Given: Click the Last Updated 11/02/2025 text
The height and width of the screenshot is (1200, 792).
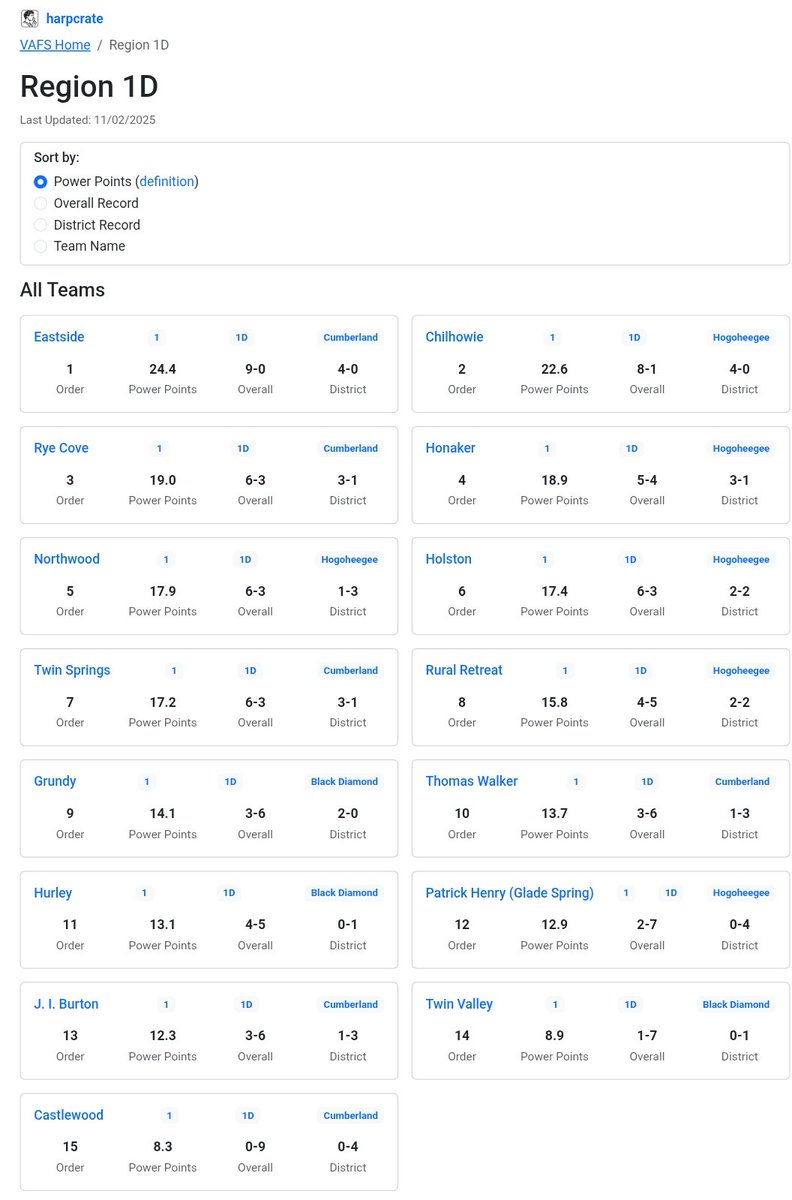Looking at the screenshot, I should tap(88, 120).
